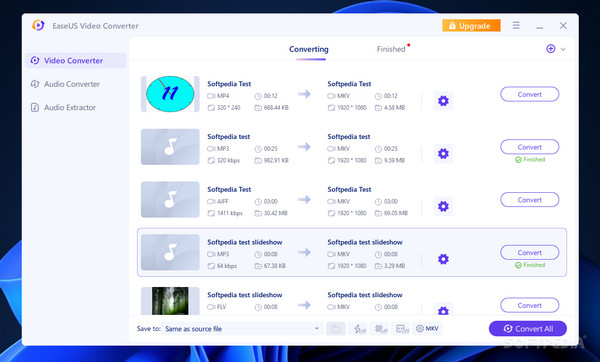Select the Converting tab

(x=309, y=49)
